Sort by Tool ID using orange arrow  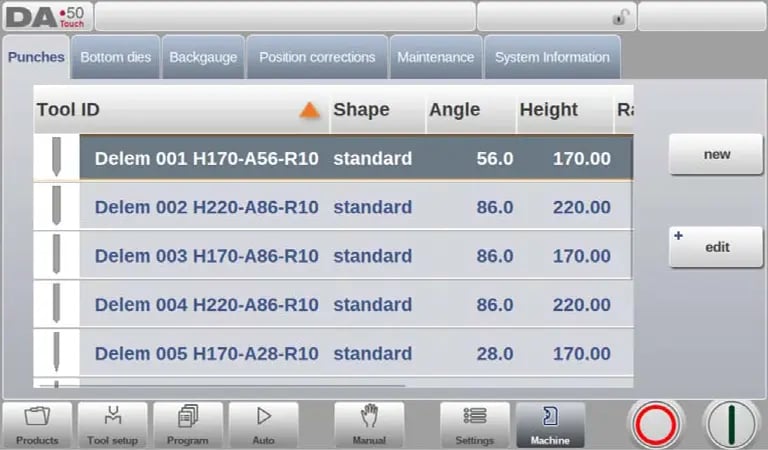pyautogui.click(x=310, y=111)
